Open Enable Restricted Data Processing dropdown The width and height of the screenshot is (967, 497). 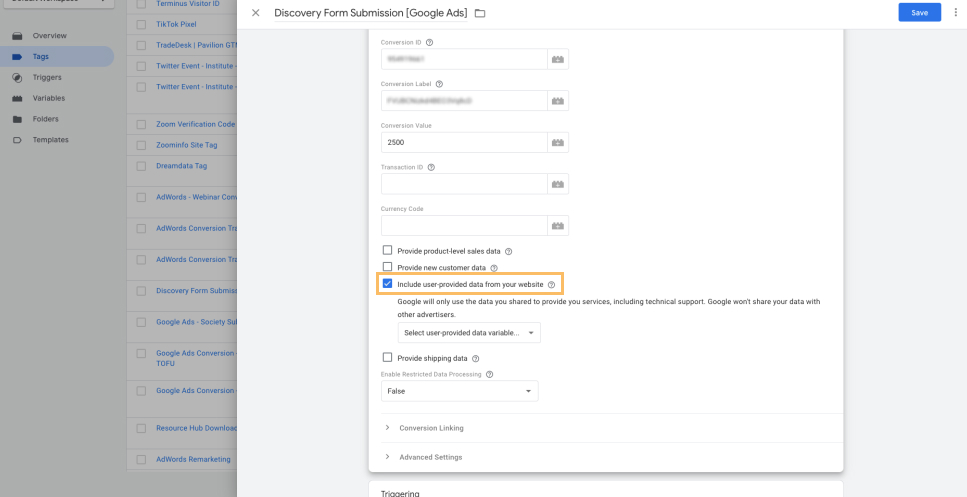tap(459, 391)
